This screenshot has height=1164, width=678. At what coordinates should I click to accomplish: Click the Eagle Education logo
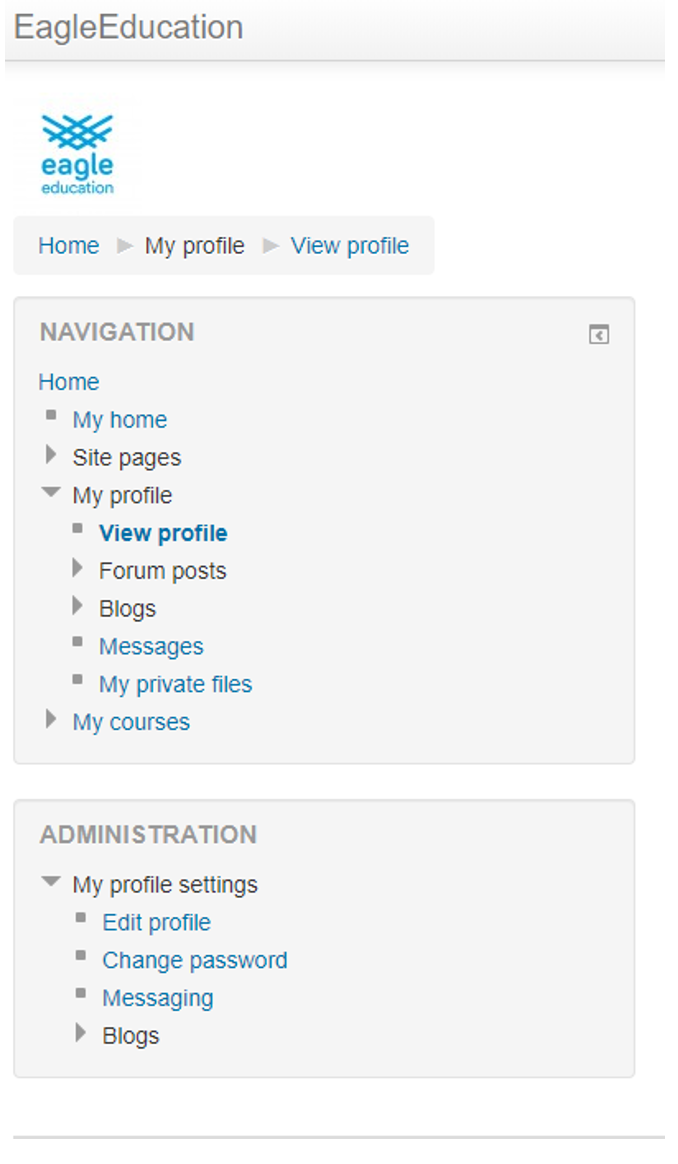[77, 153]
